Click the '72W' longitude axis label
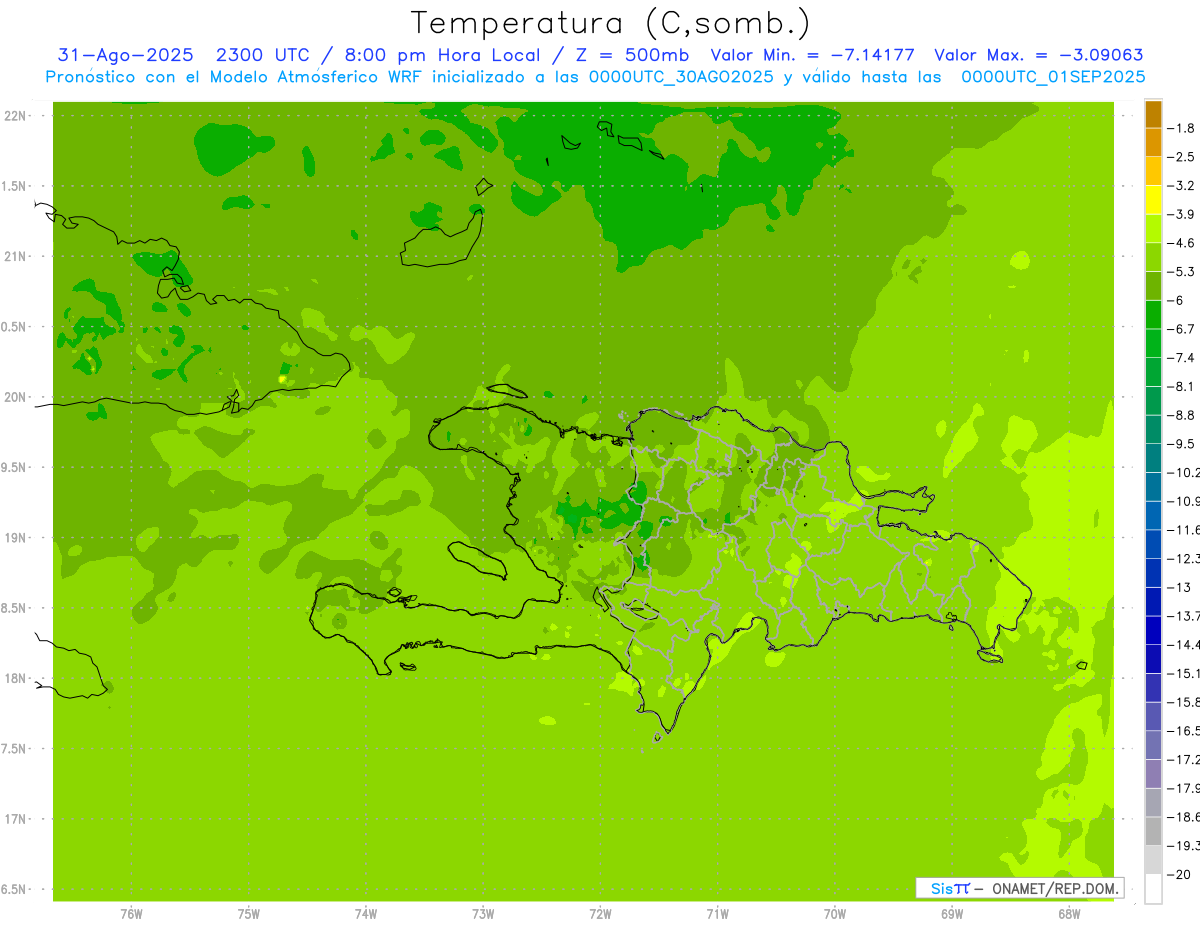1200x927 pixels. (x=600, y=914)
